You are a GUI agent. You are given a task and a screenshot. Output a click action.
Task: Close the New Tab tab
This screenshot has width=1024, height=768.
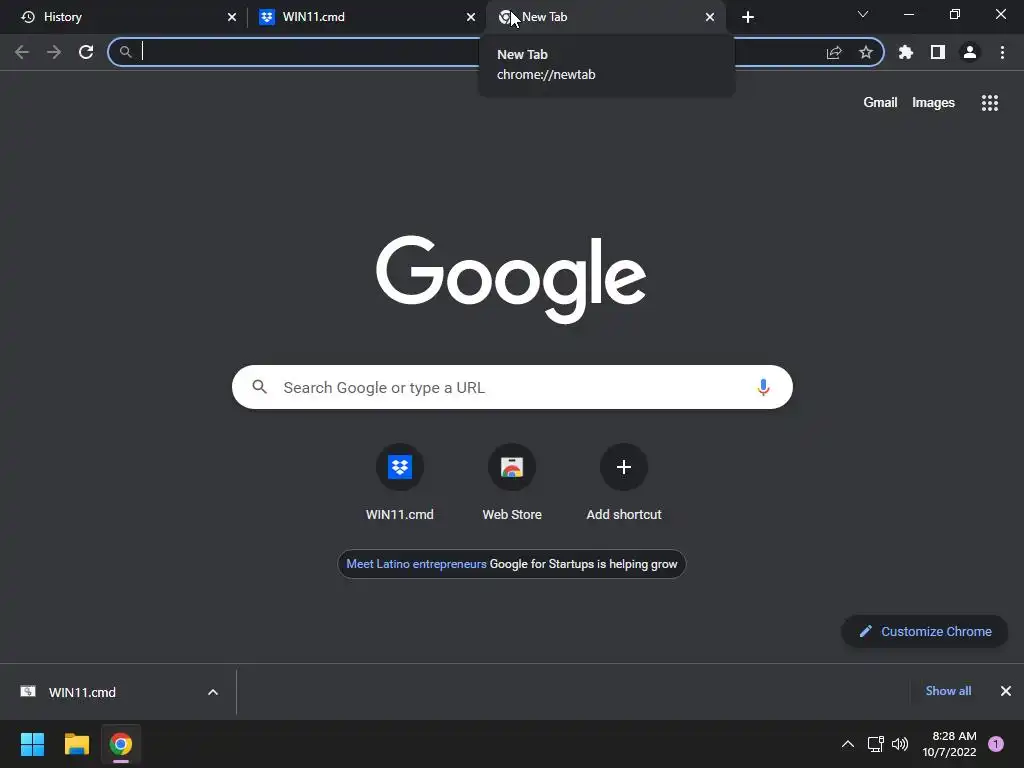710,17
